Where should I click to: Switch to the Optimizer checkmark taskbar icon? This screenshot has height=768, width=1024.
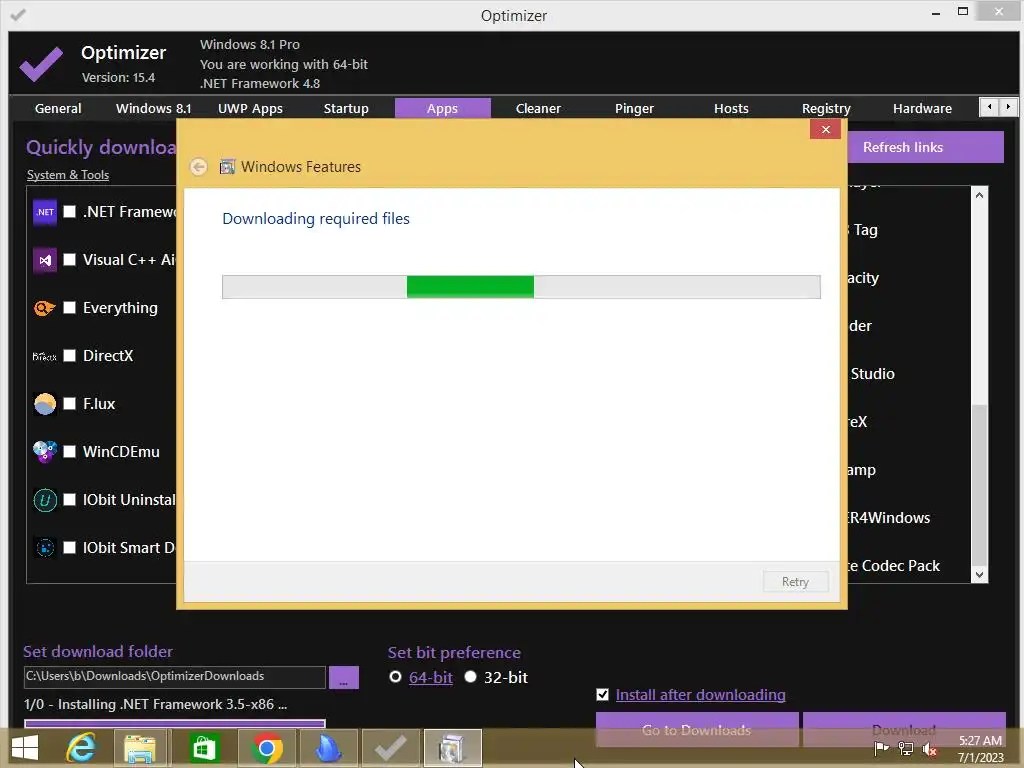[x=391, y=748]
